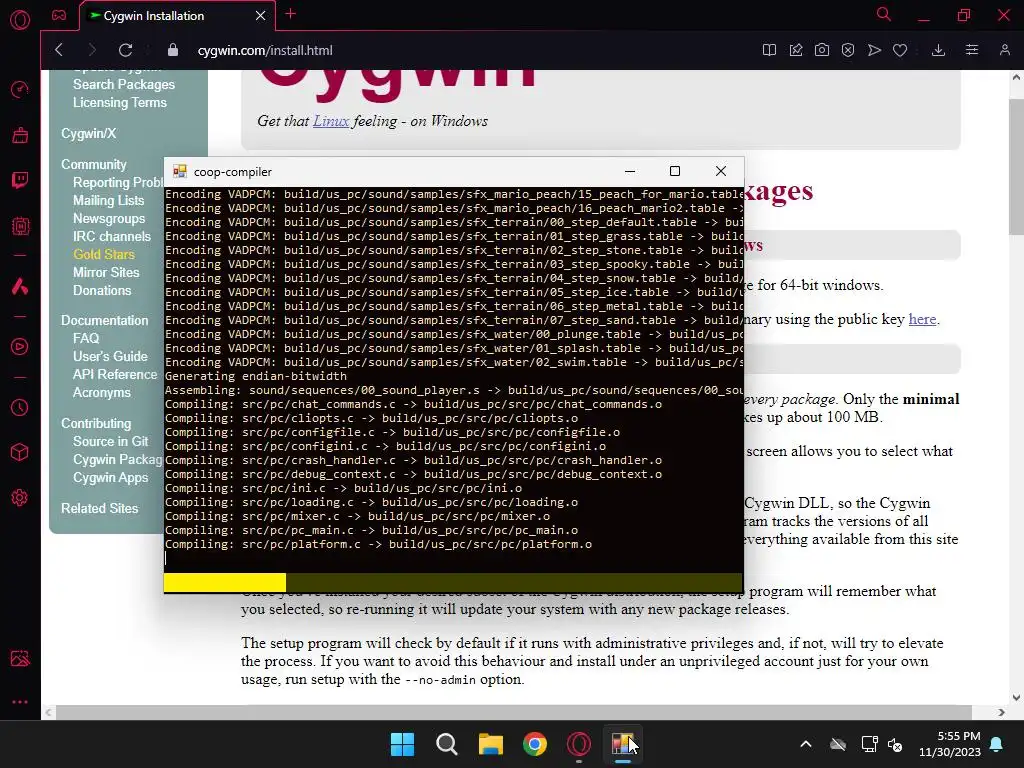View site security lock information
Image resolution: width=1024 pixels, height=768 pixels.
tap(172, 50)
